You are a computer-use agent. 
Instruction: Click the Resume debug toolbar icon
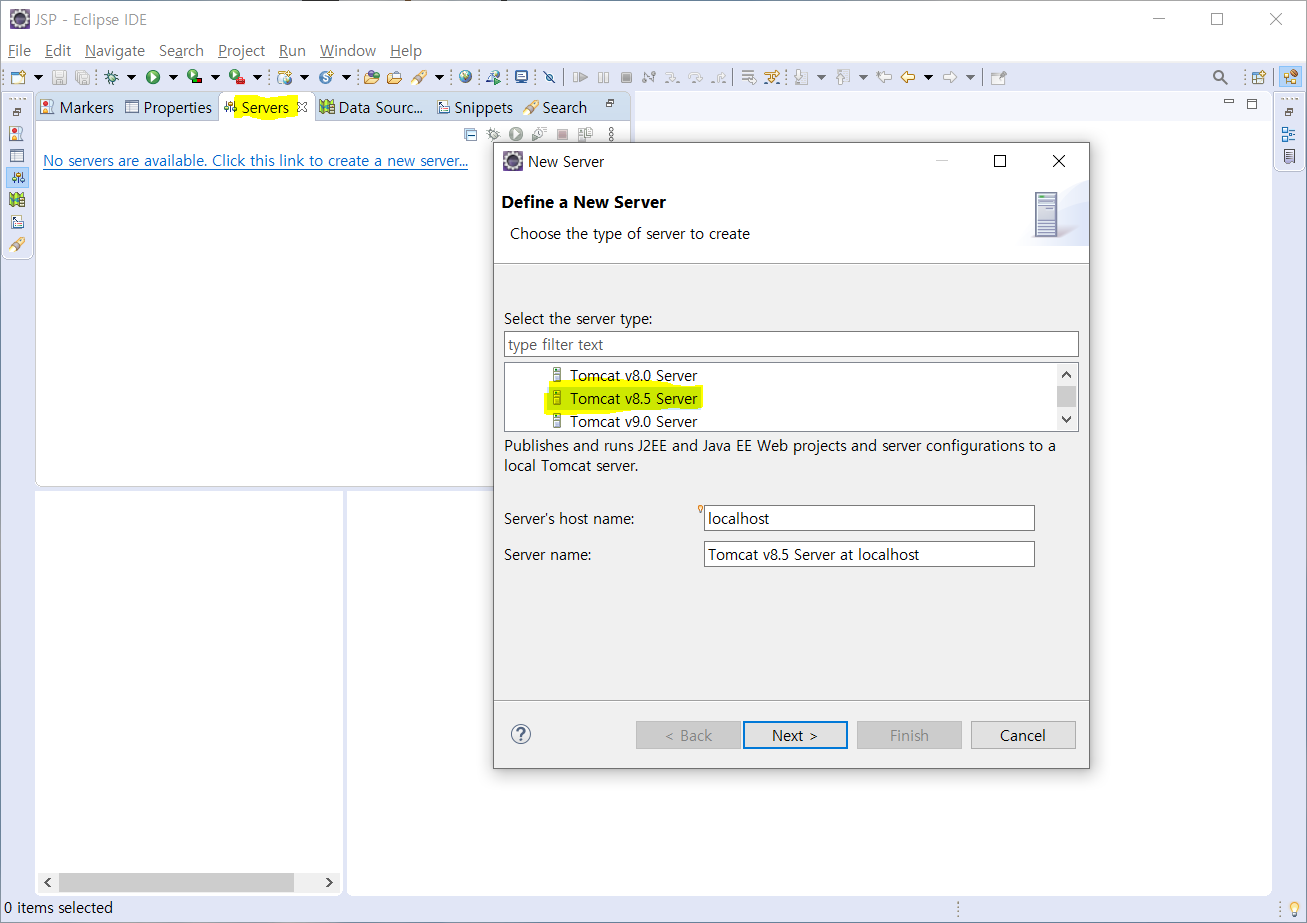(x=580, y=77)
